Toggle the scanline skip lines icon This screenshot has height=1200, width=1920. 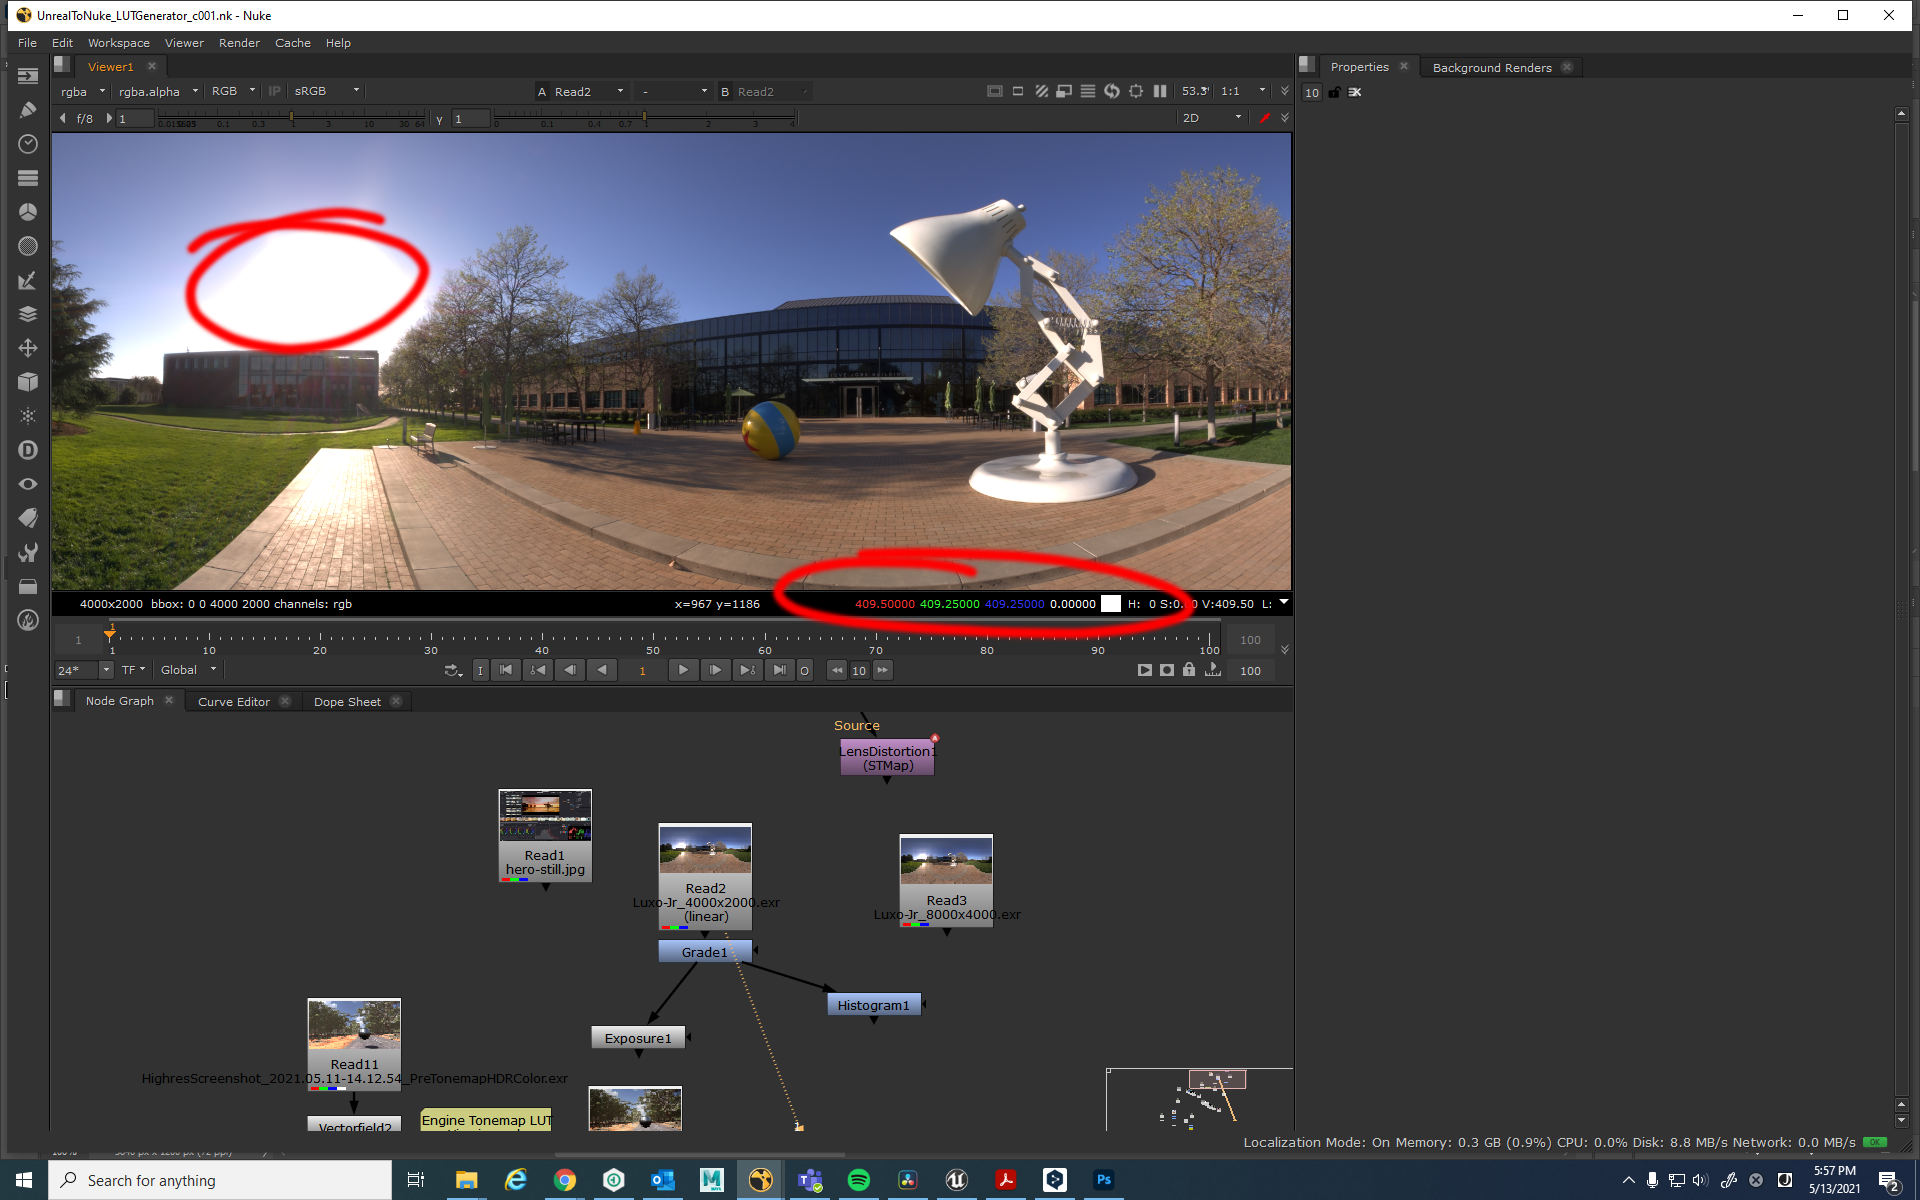click(x=1088, y=91)
